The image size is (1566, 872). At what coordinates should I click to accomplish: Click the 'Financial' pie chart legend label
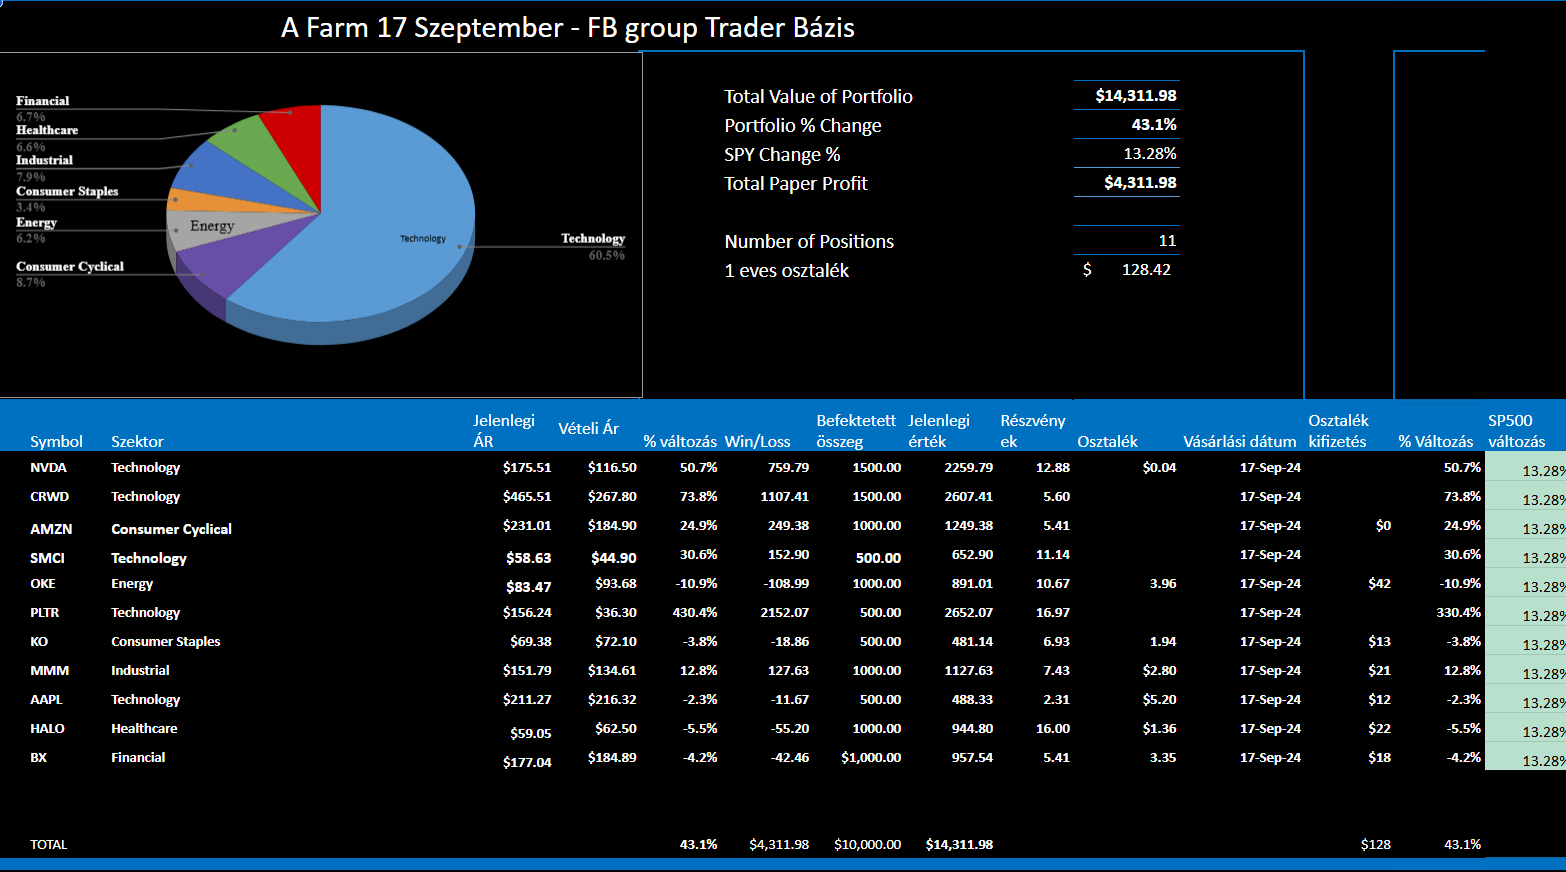pyautogui.click(x=43, y=101)
